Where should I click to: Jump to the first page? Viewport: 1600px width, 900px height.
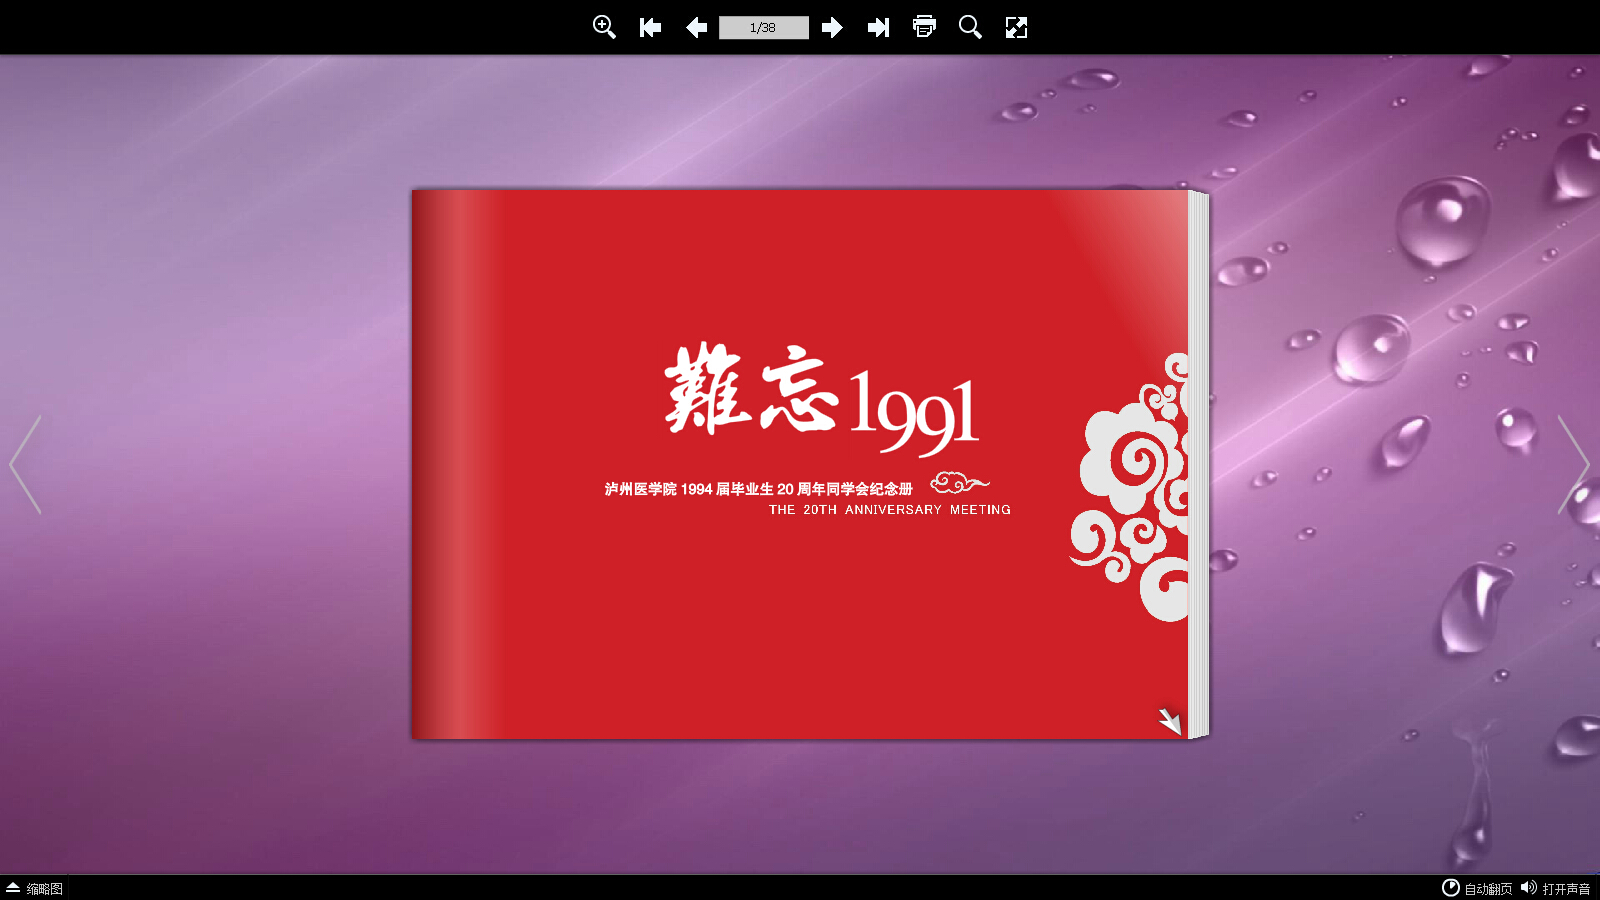[x=650, y=27]
